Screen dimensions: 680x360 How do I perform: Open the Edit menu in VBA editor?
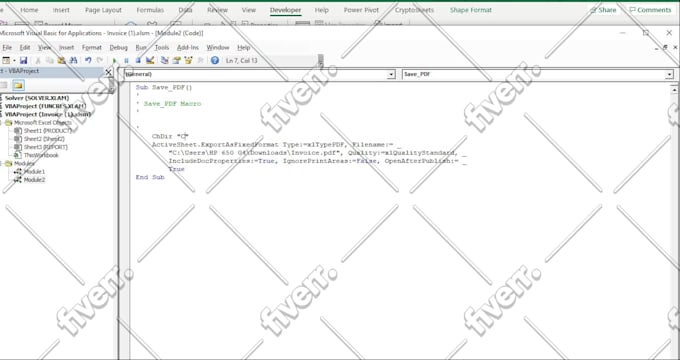tap(25, 47)
